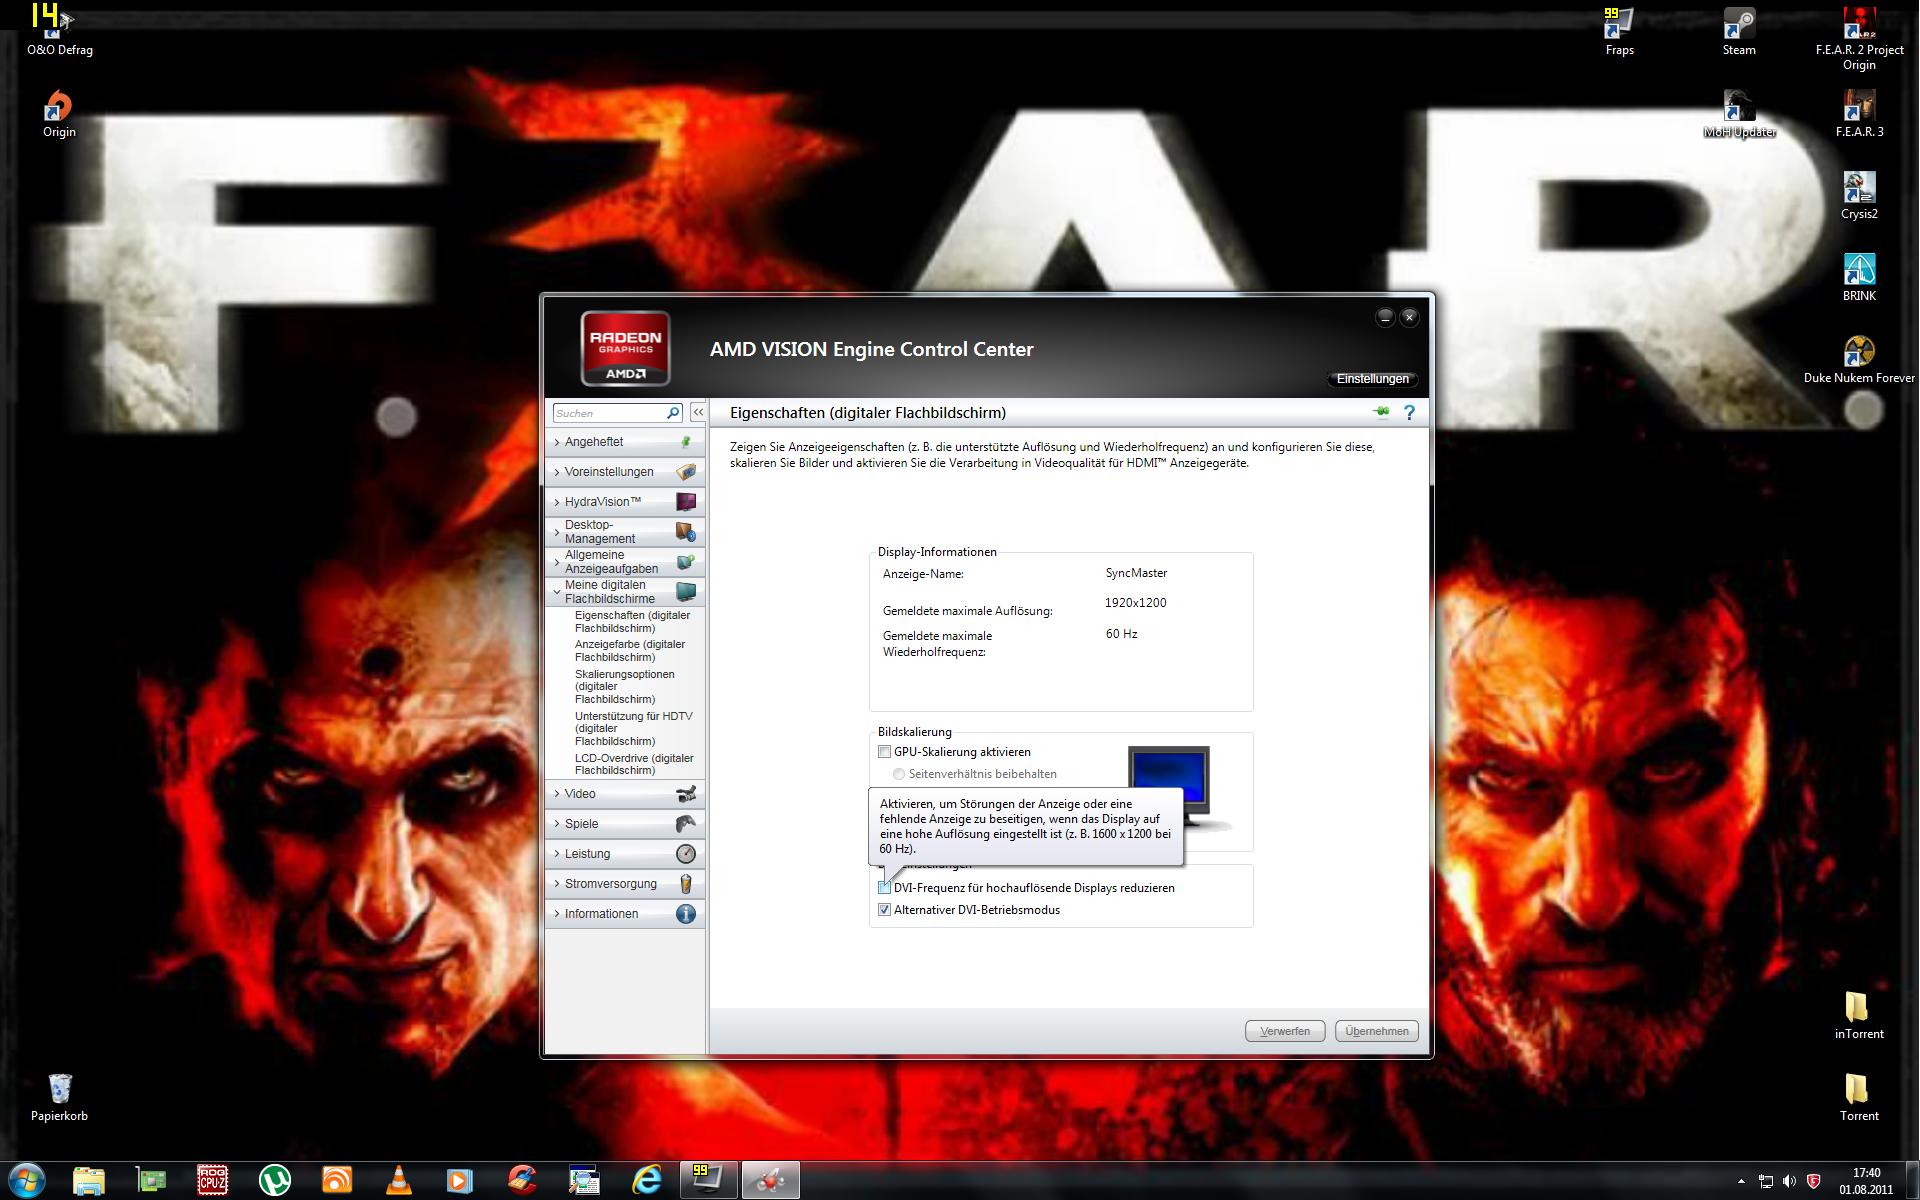Open the Einstellungen menu button
The image size is (1920, 1200).
1372,379
